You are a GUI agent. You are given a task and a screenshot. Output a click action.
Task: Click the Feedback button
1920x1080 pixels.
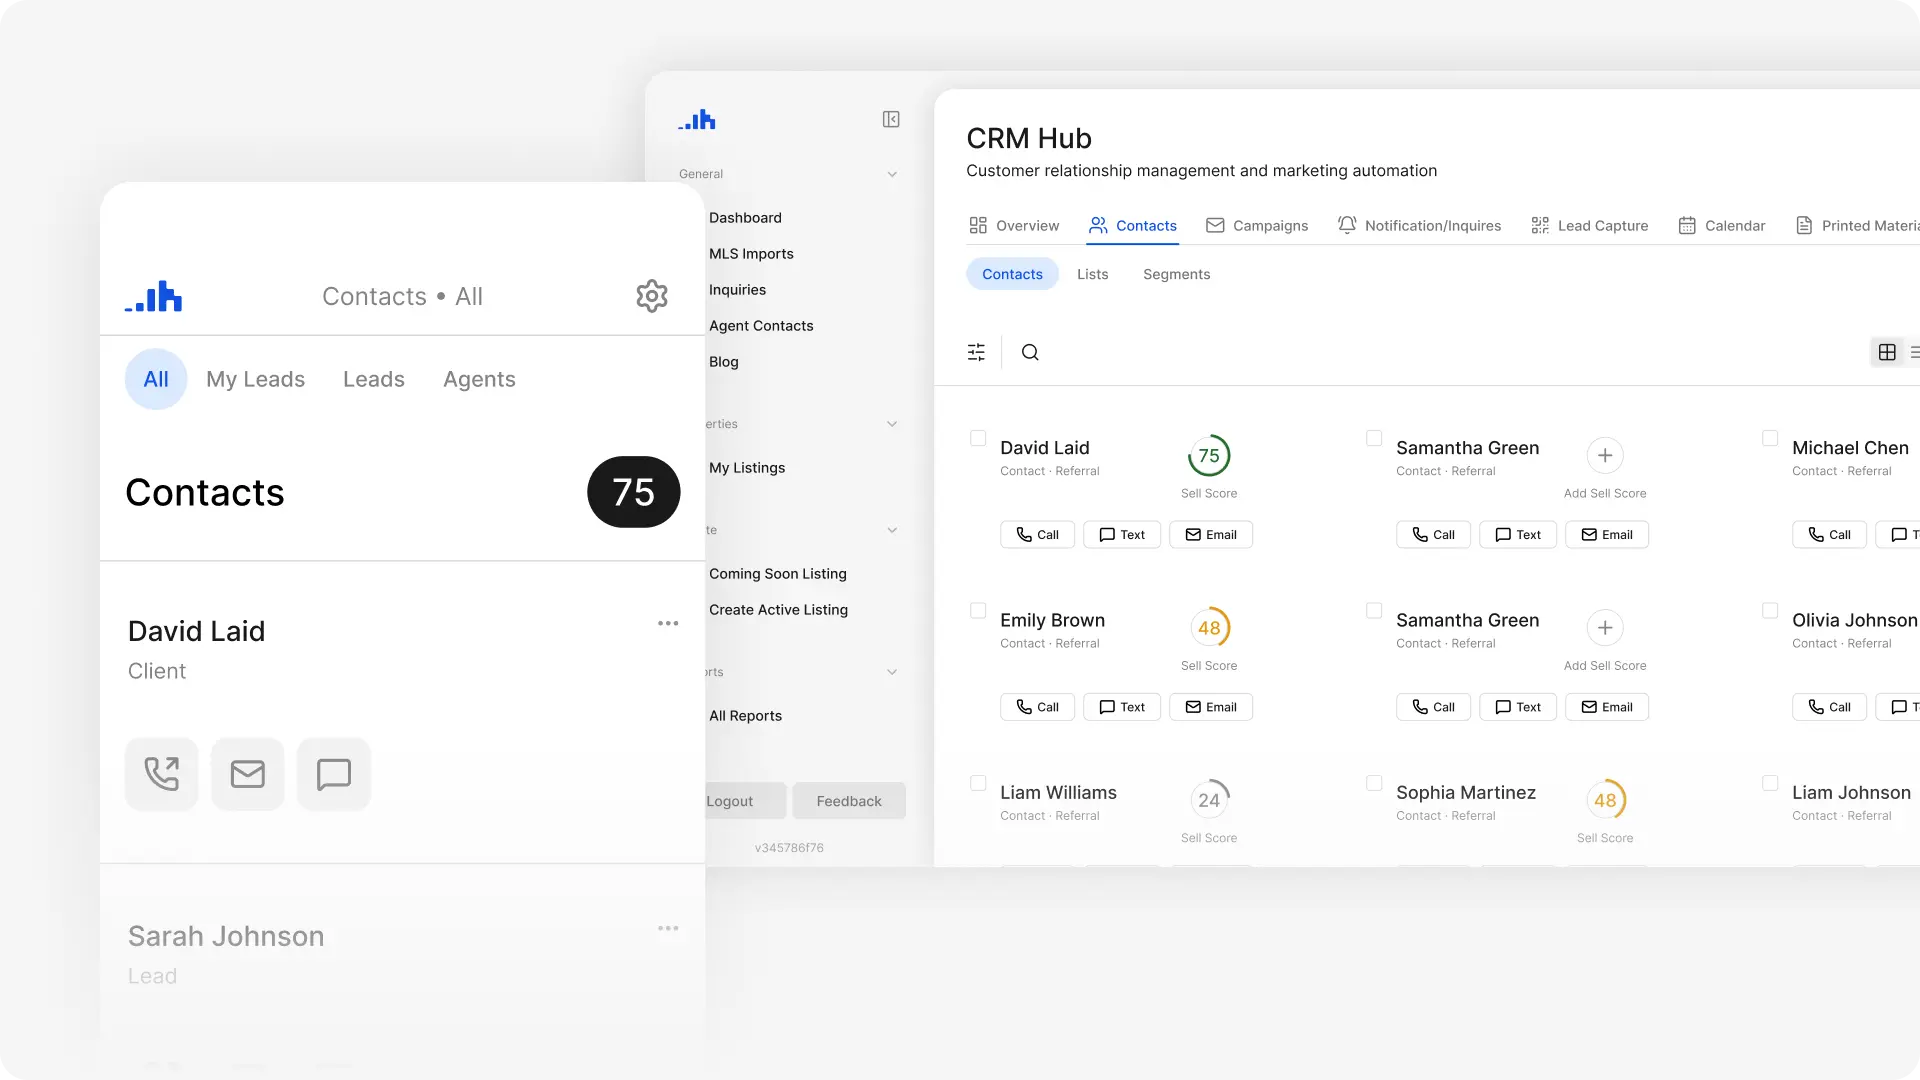(849, 800)
